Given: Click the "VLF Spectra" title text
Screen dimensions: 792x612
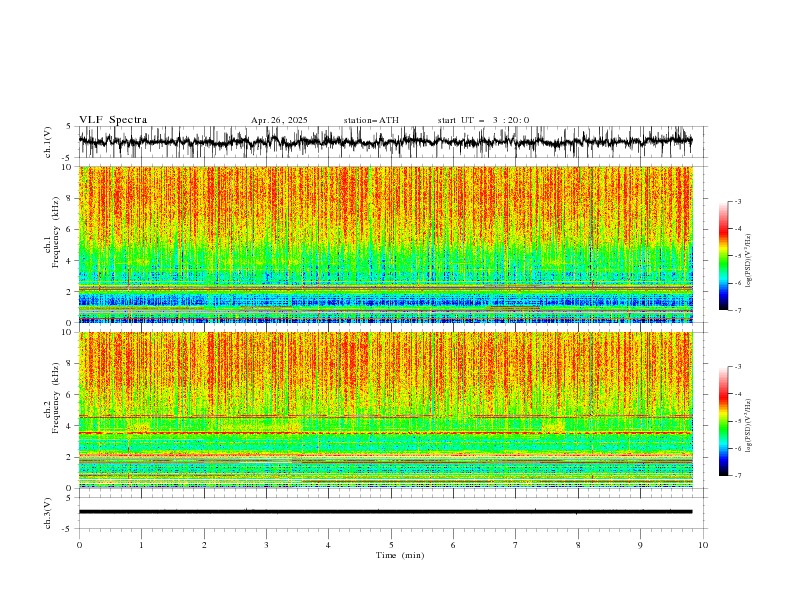Looking at the screenshot, I should [113, 120].
